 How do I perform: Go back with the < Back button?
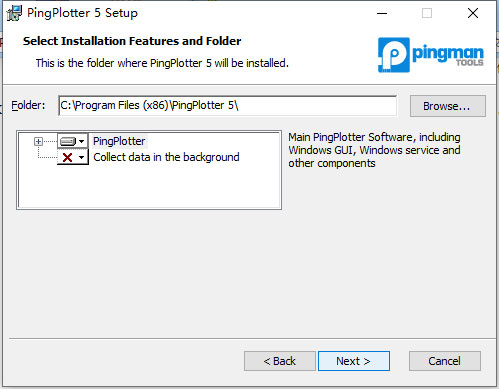coord(280,361)
